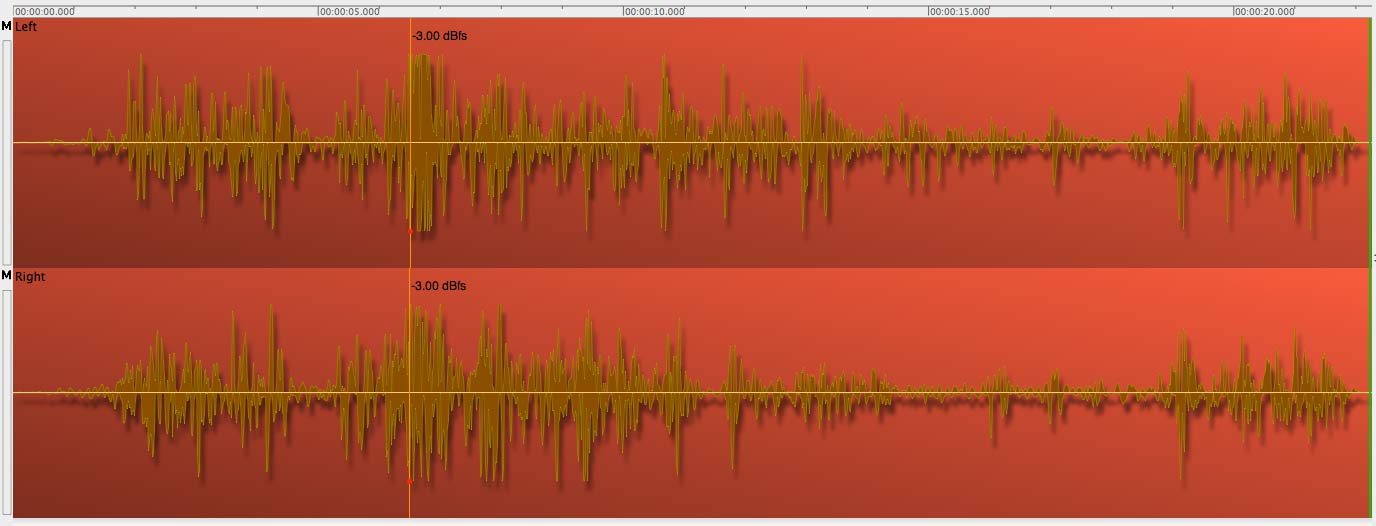
Task: Click the Left channel vertical level slider
Action: 7,151
